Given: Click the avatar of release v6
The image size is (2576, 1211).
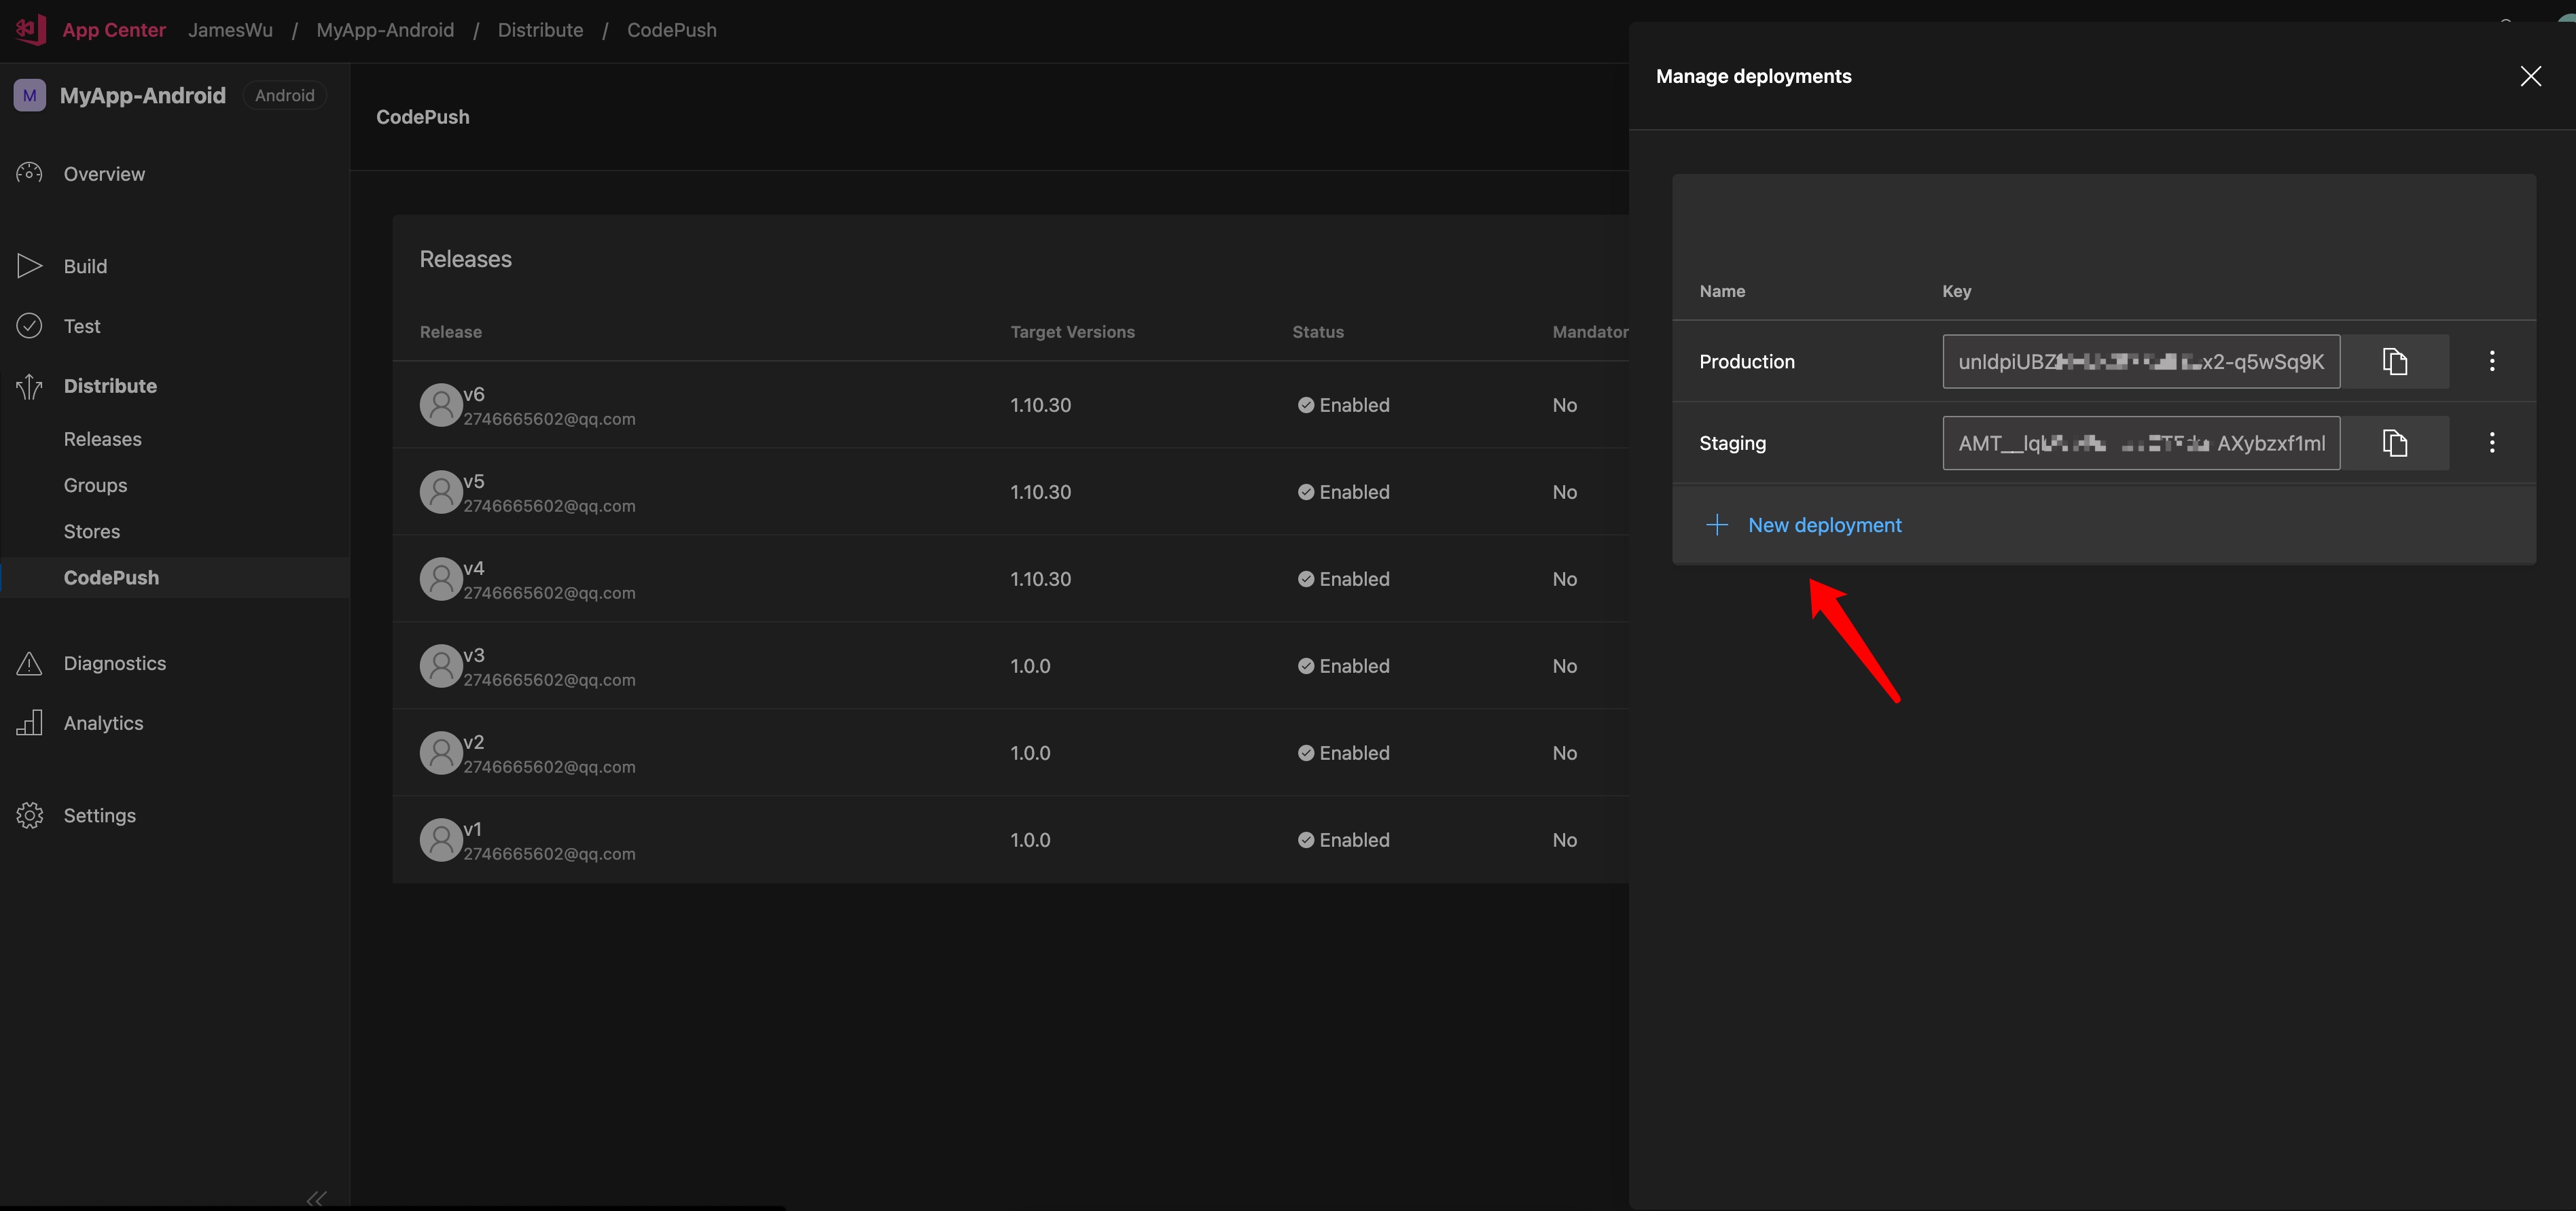Looking at the screenshot, I should 440,405.
